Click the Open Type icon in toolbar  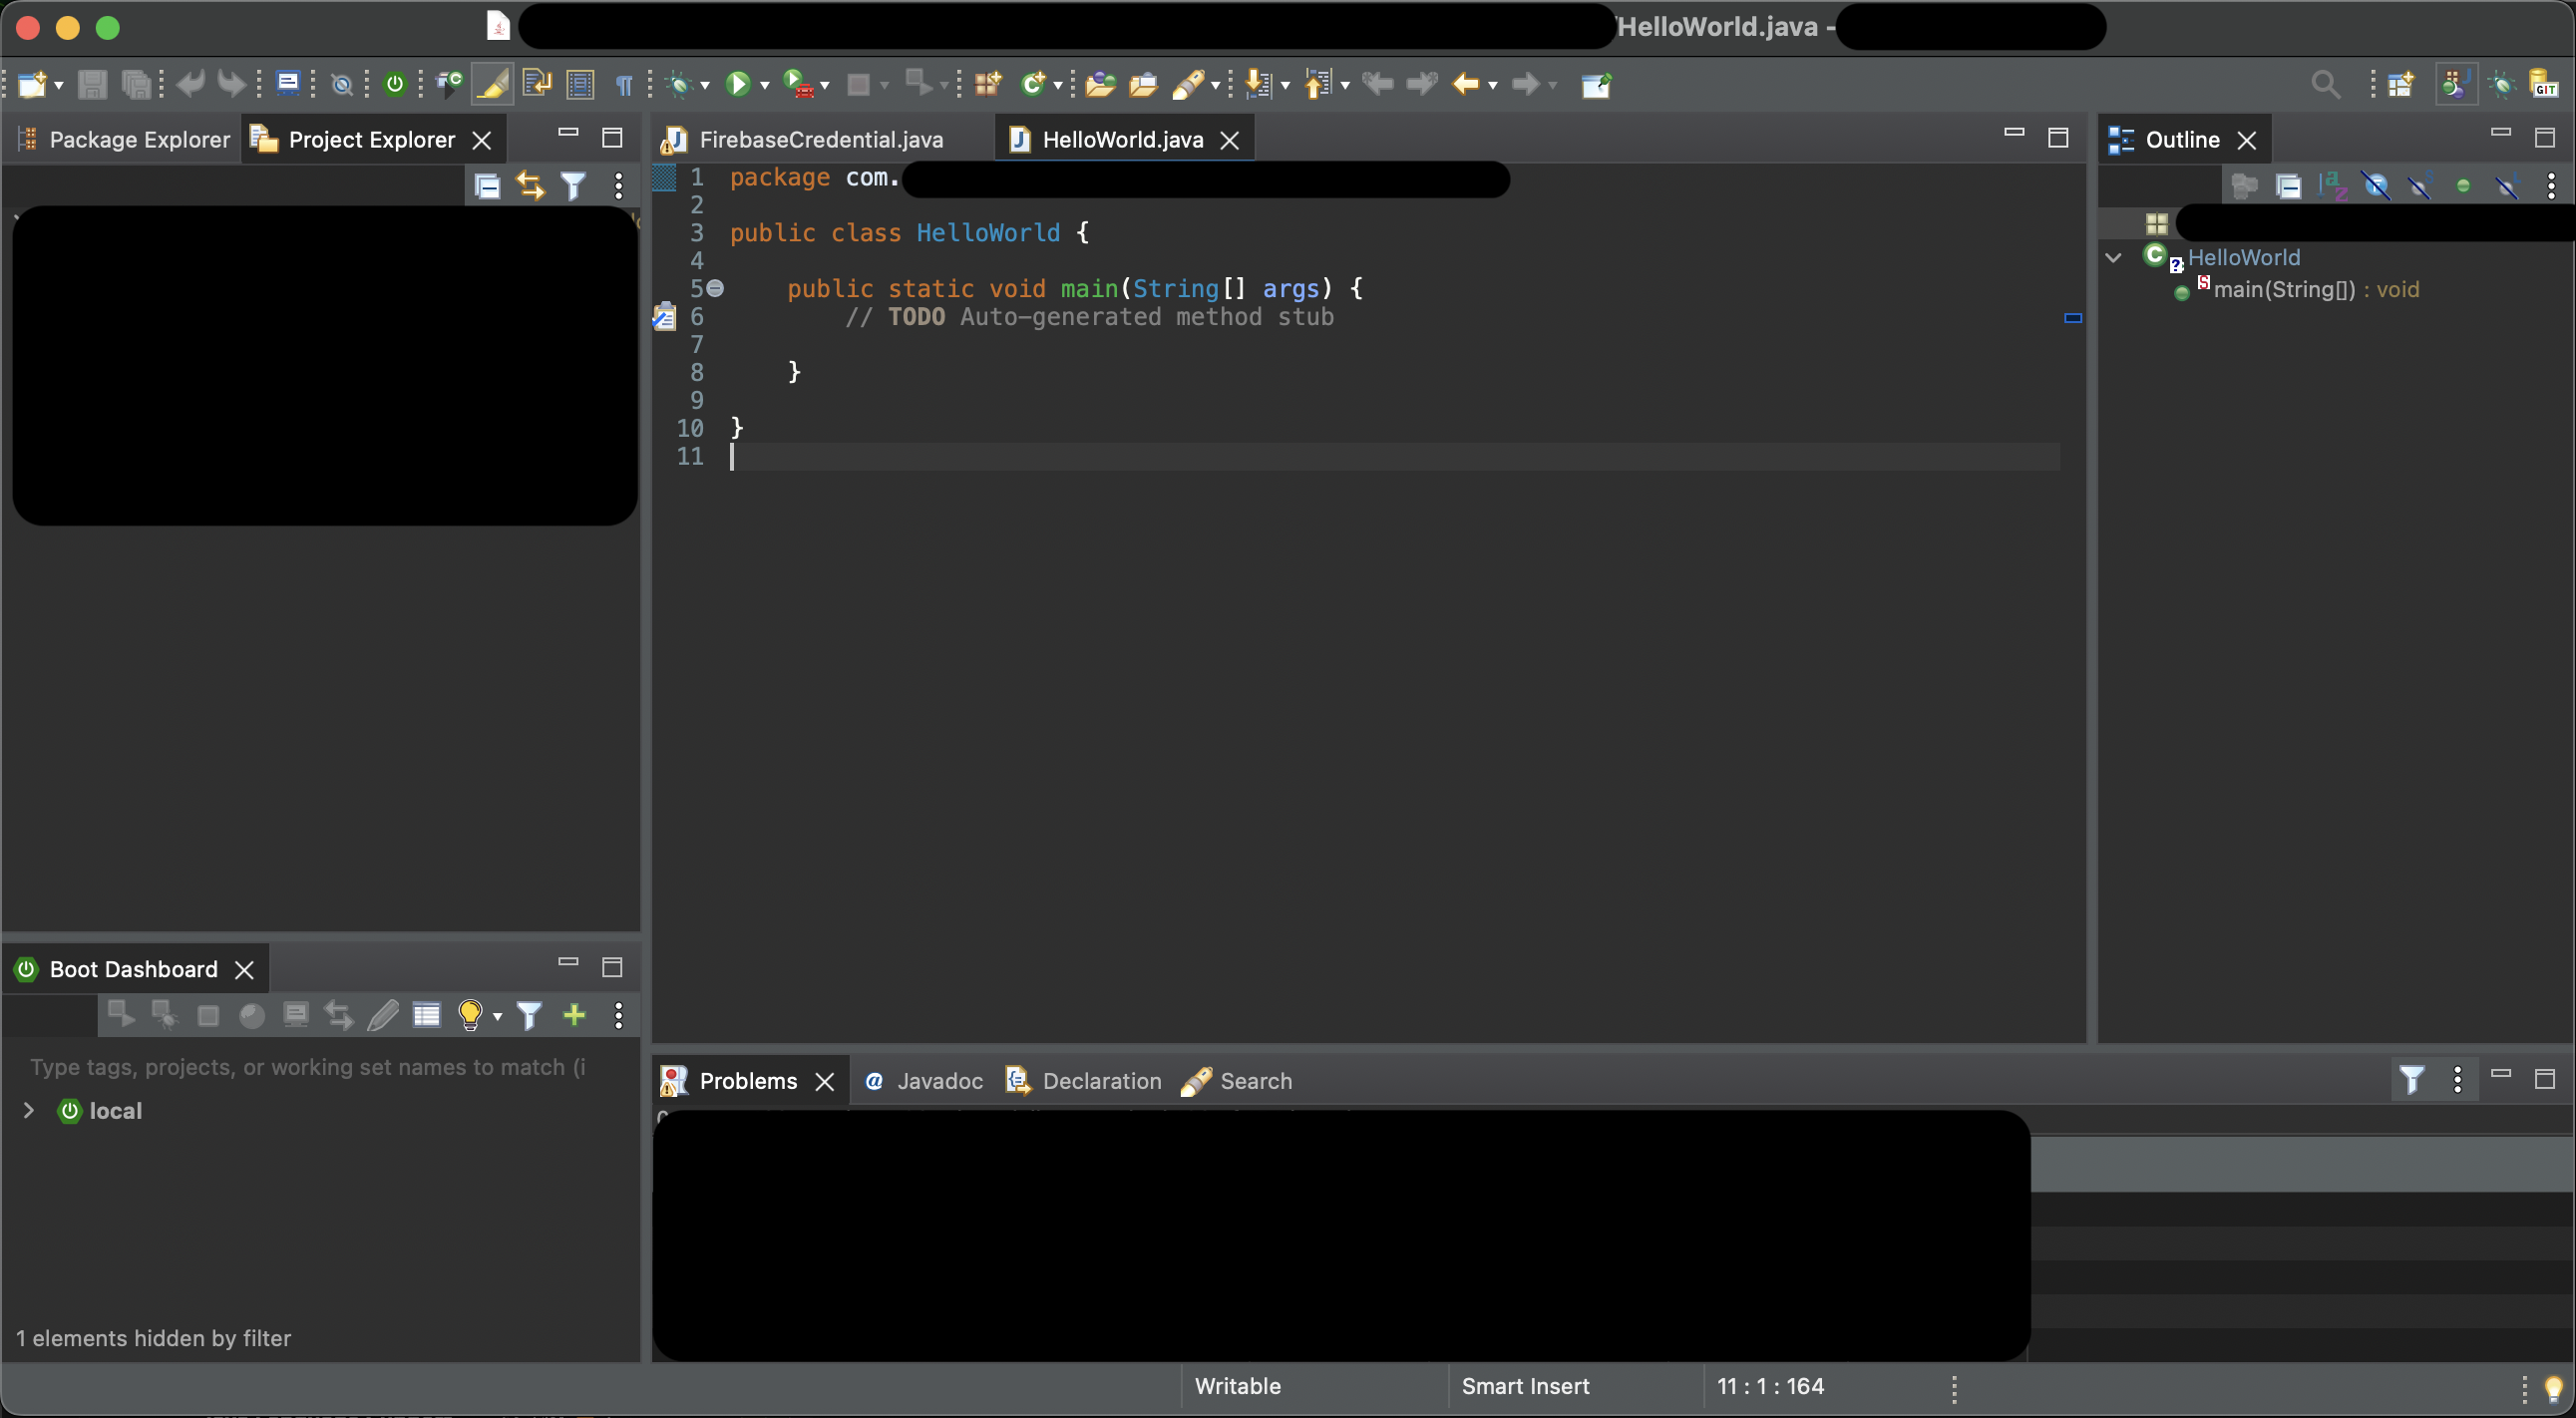tap(1099, 85)
